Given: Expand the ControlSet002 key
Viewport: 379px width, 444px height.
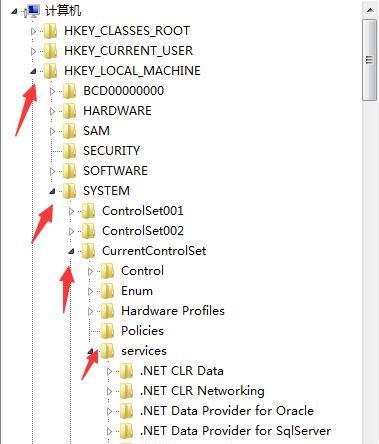Looking at the screenshot, I should tap(71, 231).
